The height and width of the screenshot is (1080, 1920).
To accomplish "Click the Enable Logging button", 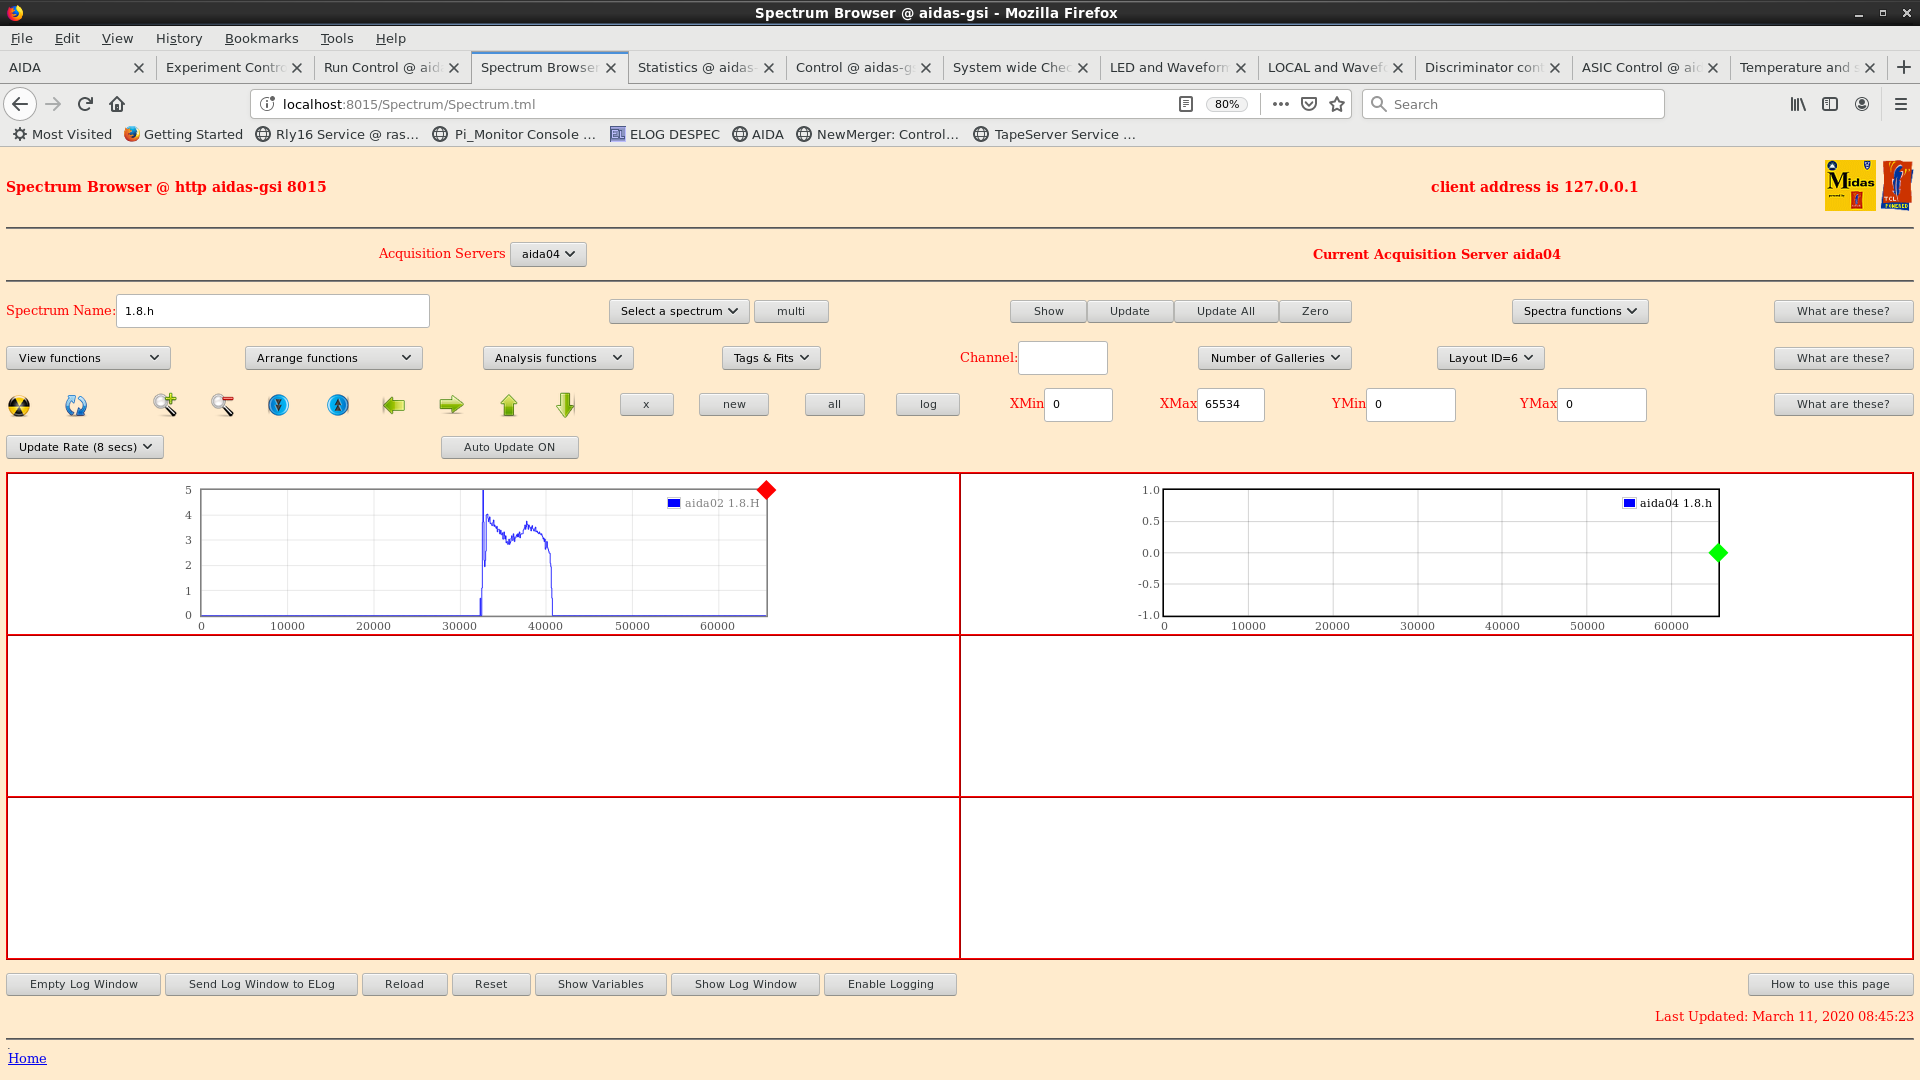I will 890,984.
